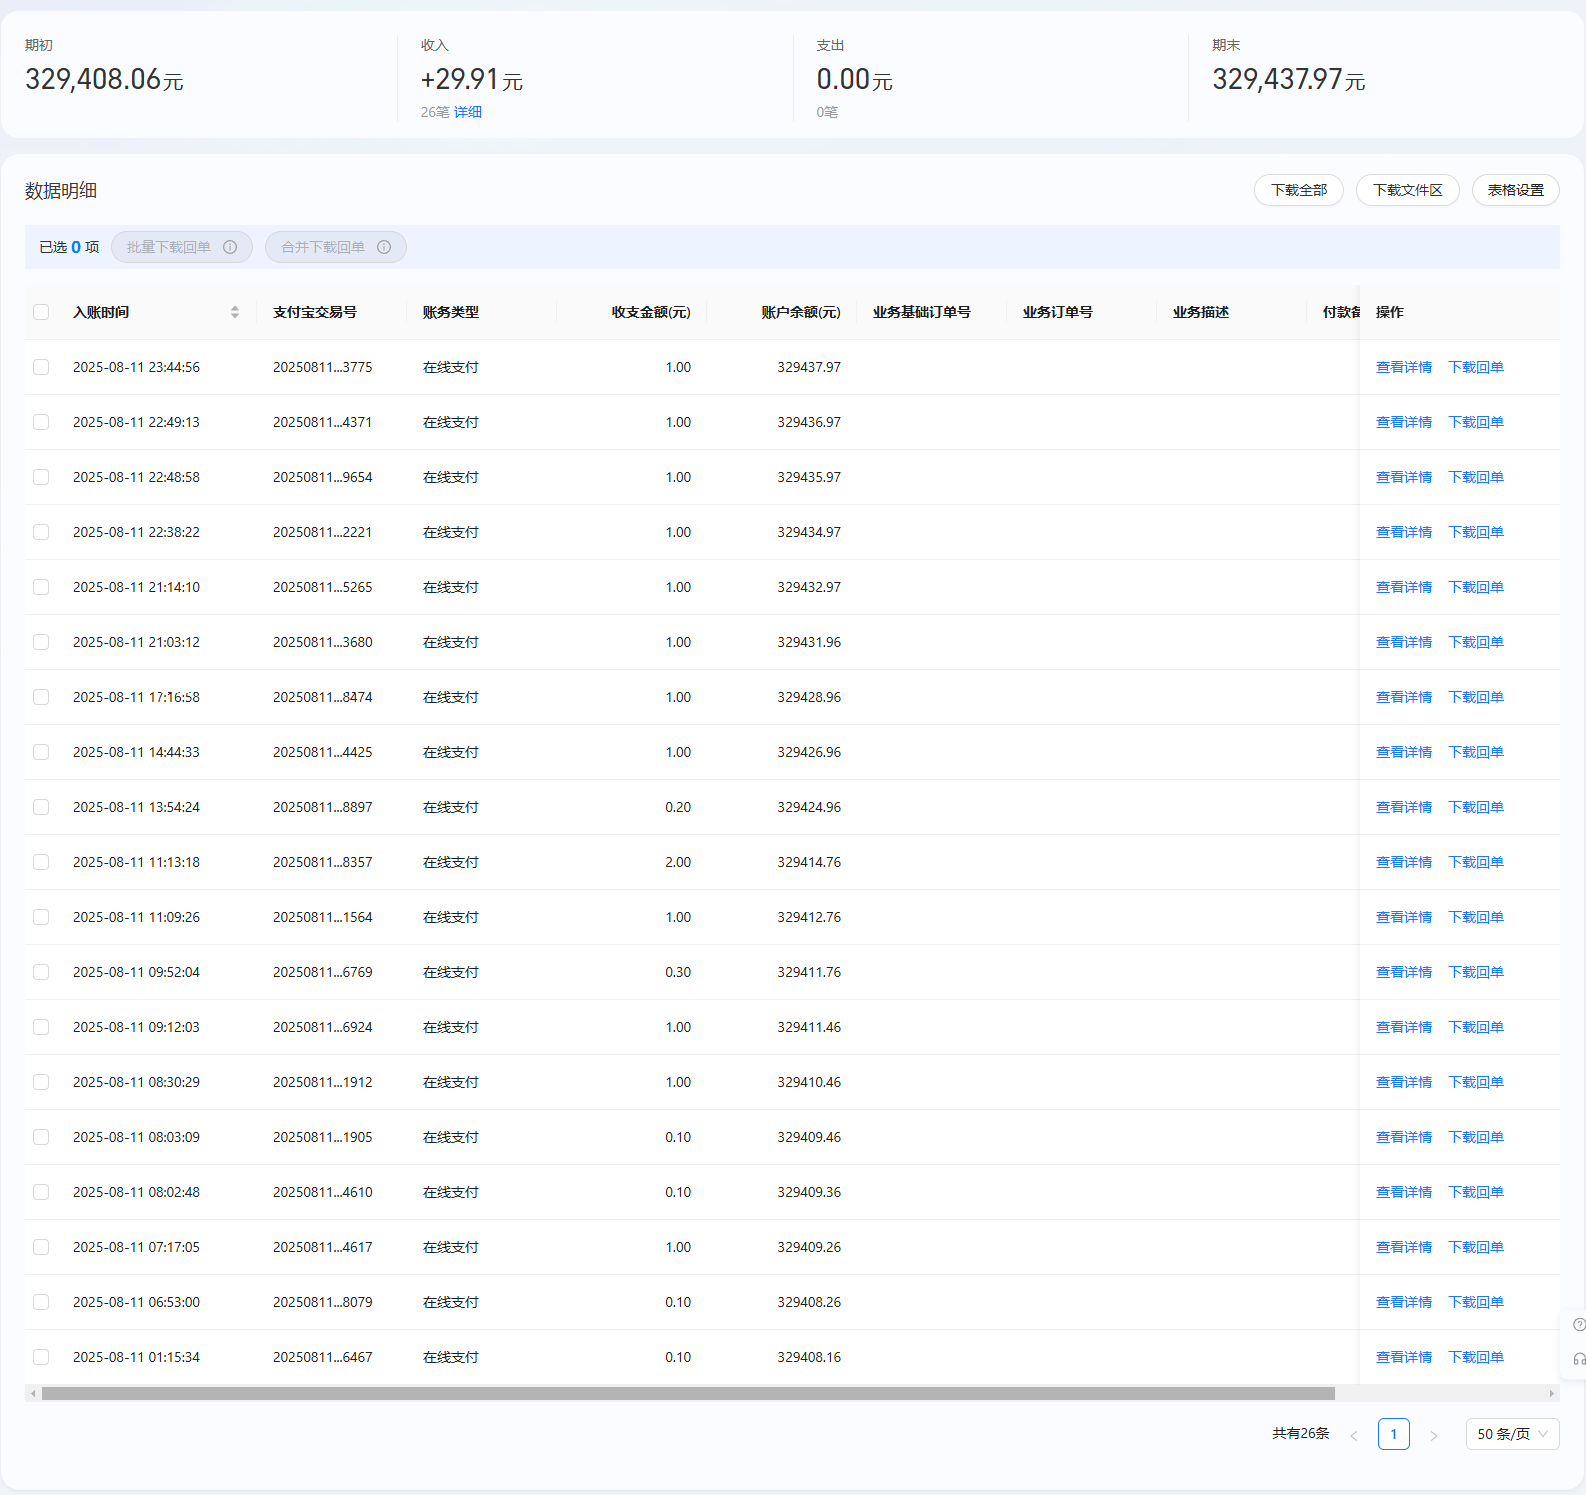Click 下载回单 for transaction 20250811...3775

[1476, 367]
